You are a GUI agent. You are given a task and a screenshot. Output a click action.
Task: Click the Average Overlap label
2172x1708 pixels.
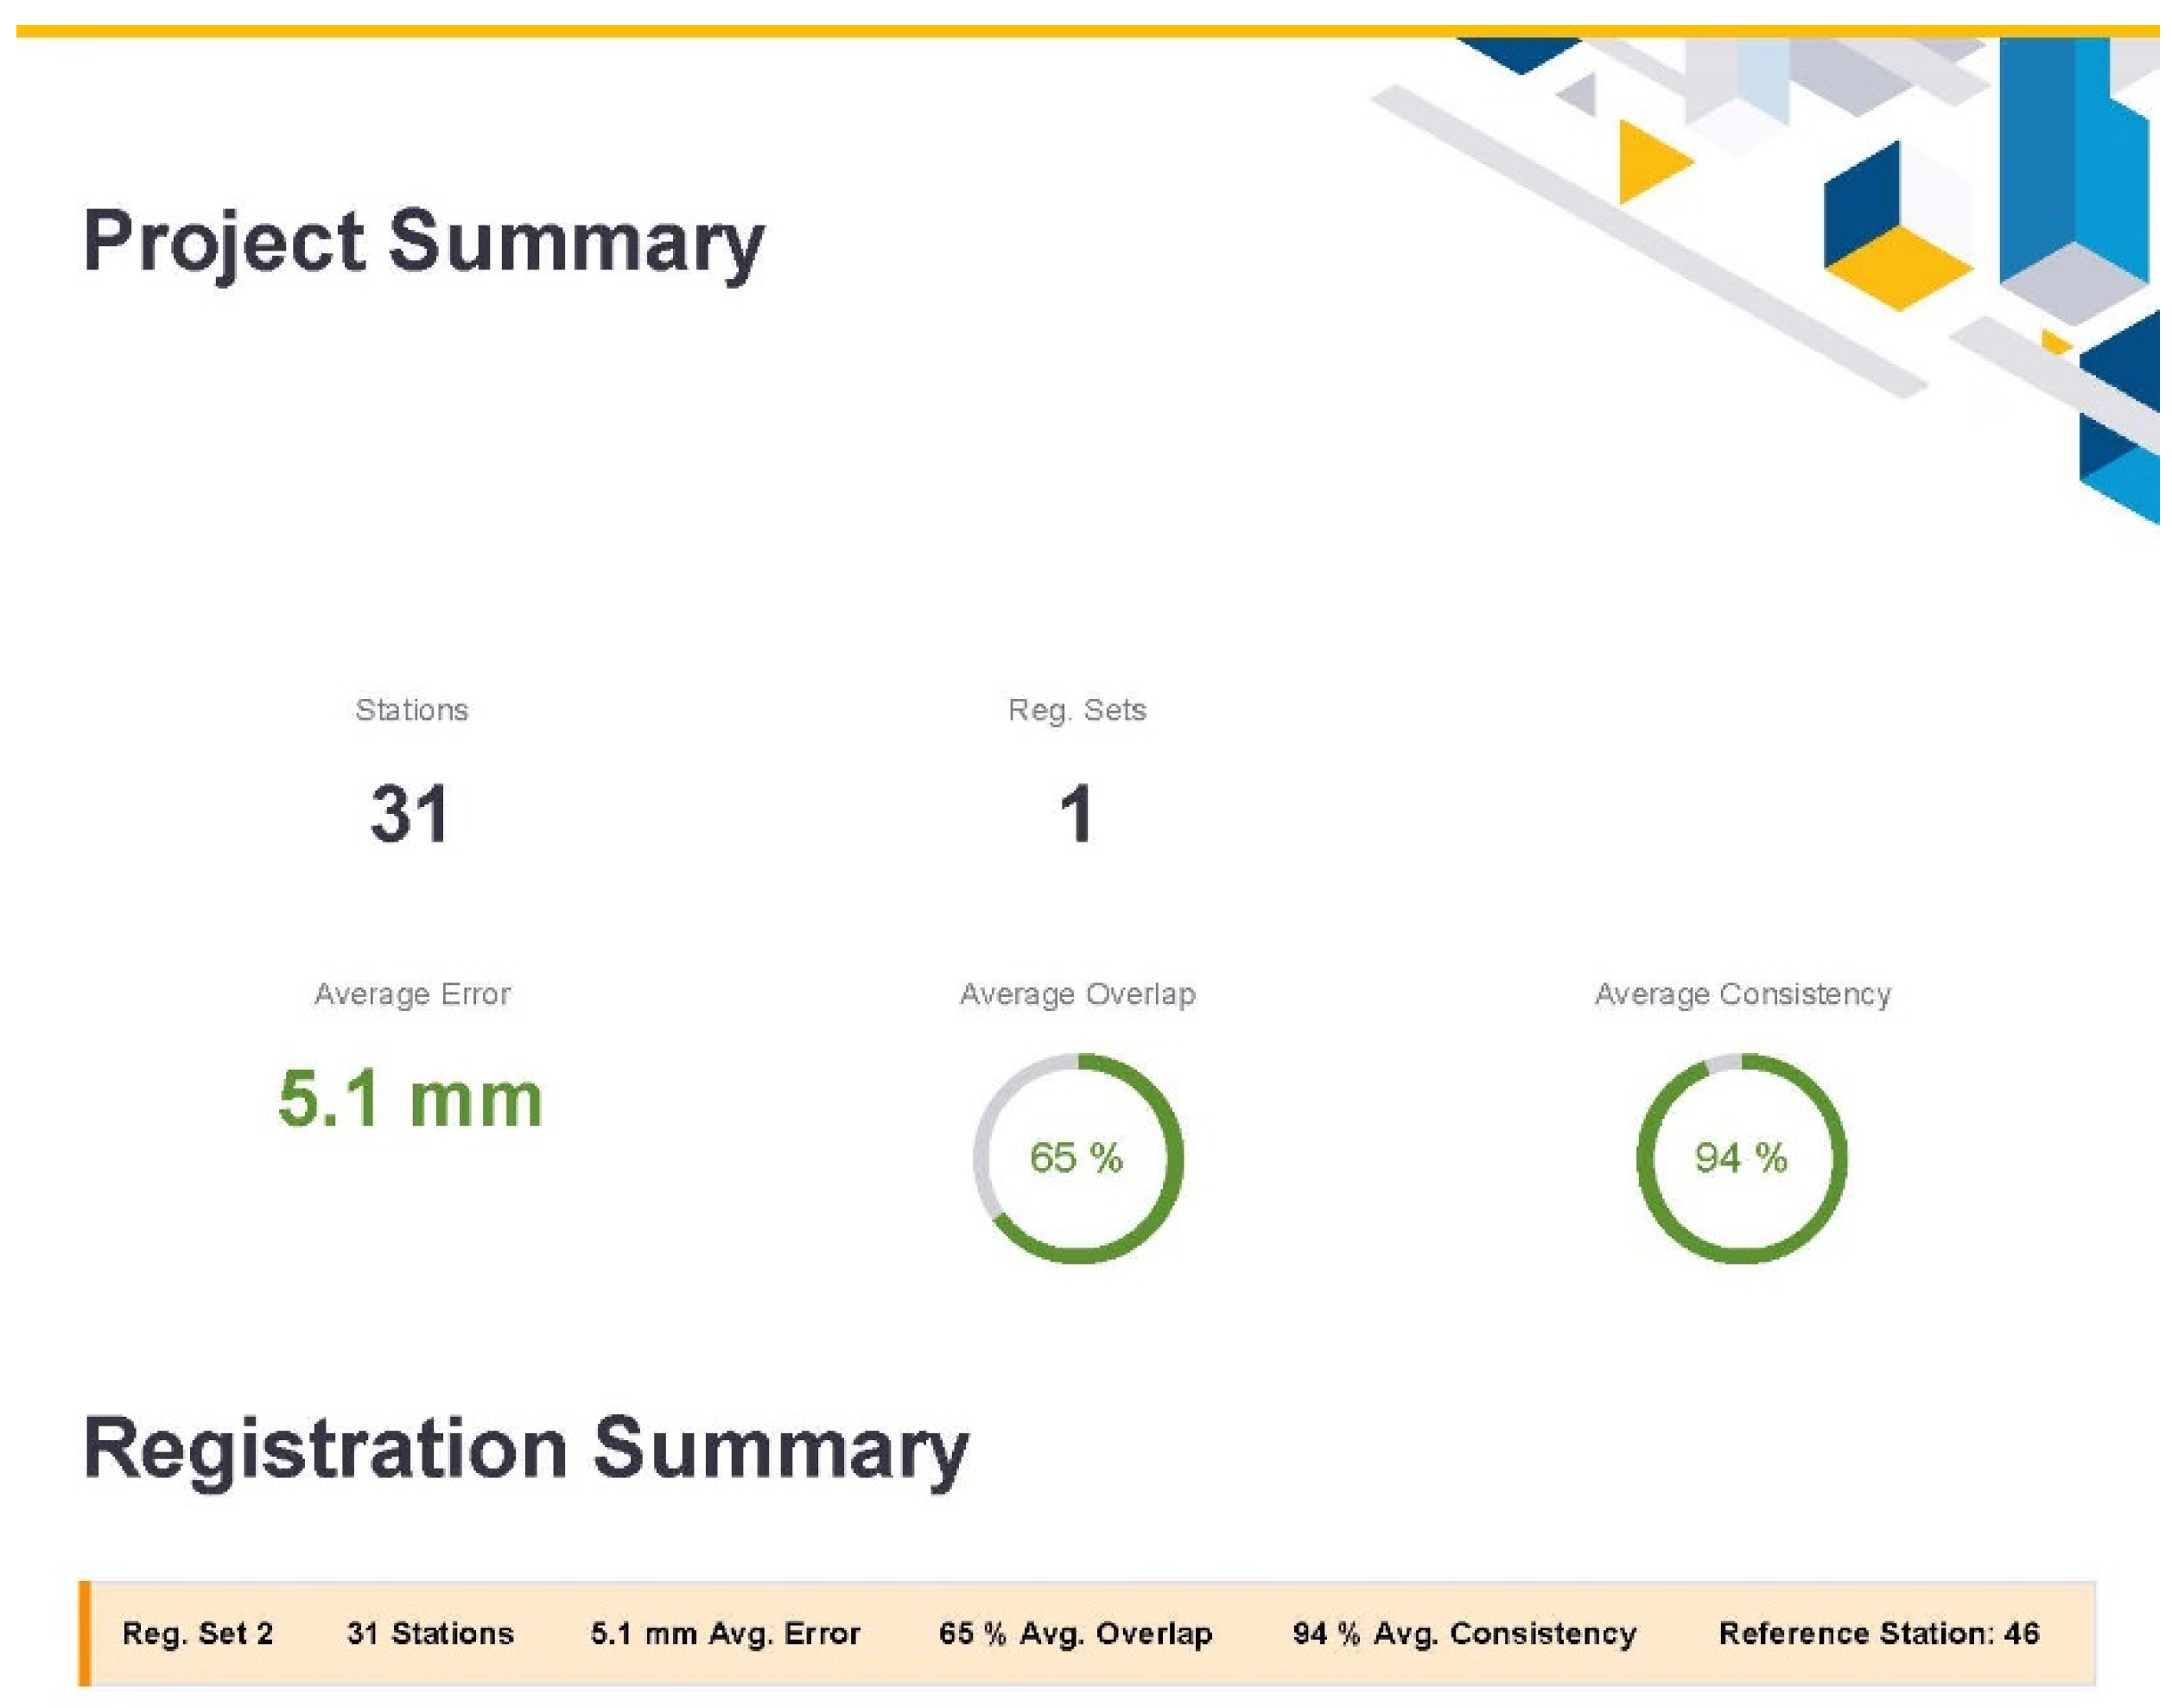tap(1077, 994)
